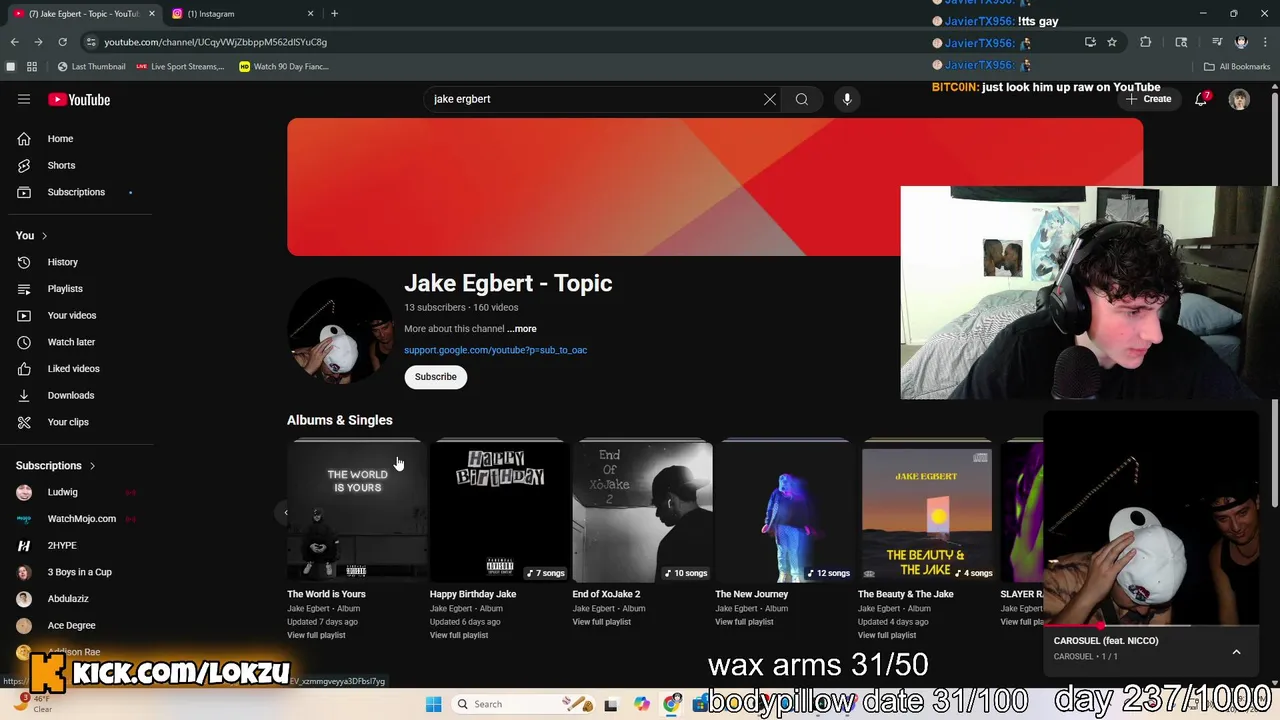Viewport: 1280px width, 720px height.
Task: Close the Jake Egbert YouTube tab
Action: pyautogui.click(x=152, y=14)
